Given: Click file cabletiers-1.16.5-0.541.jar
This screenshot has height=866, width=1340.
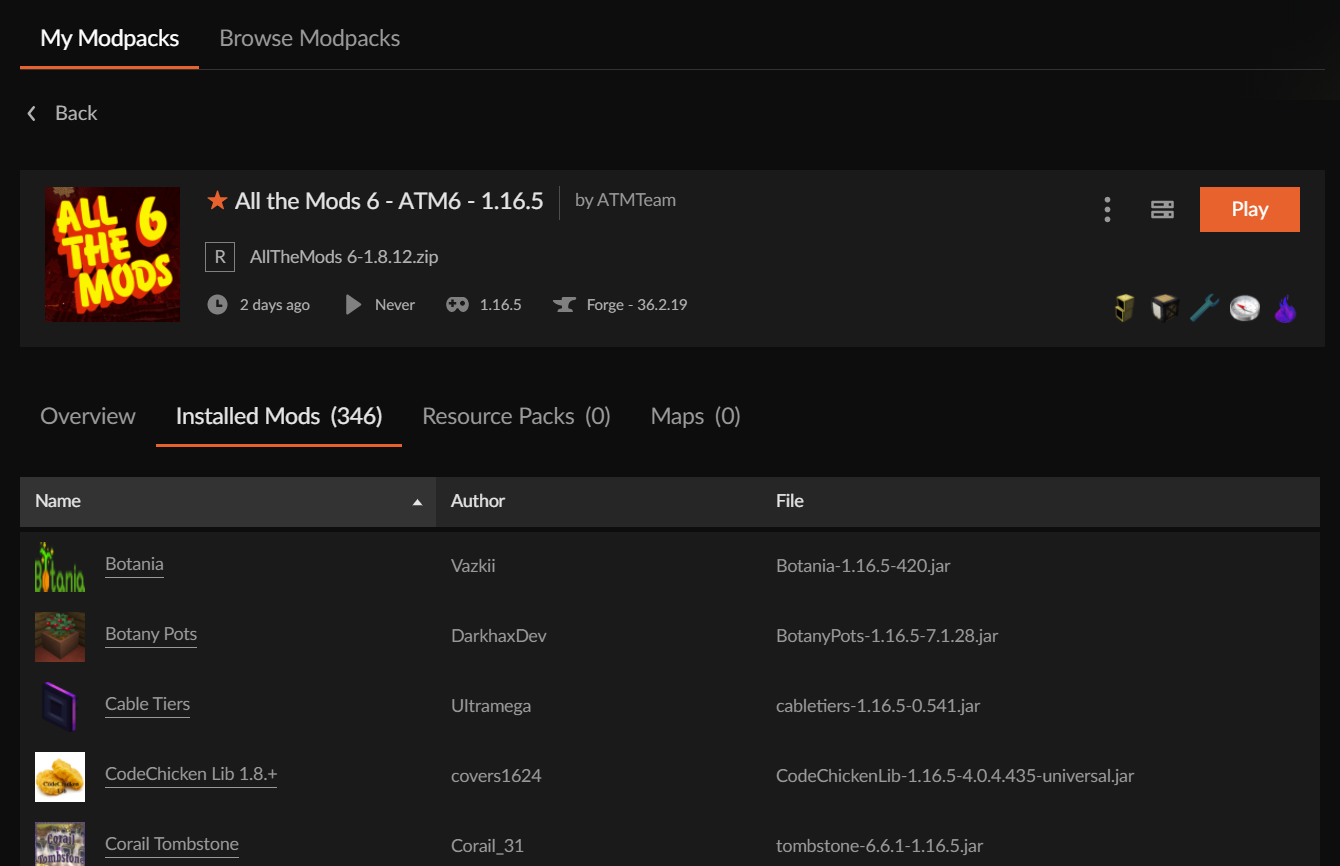Looking at the screenshot, I should coord(878,706).
